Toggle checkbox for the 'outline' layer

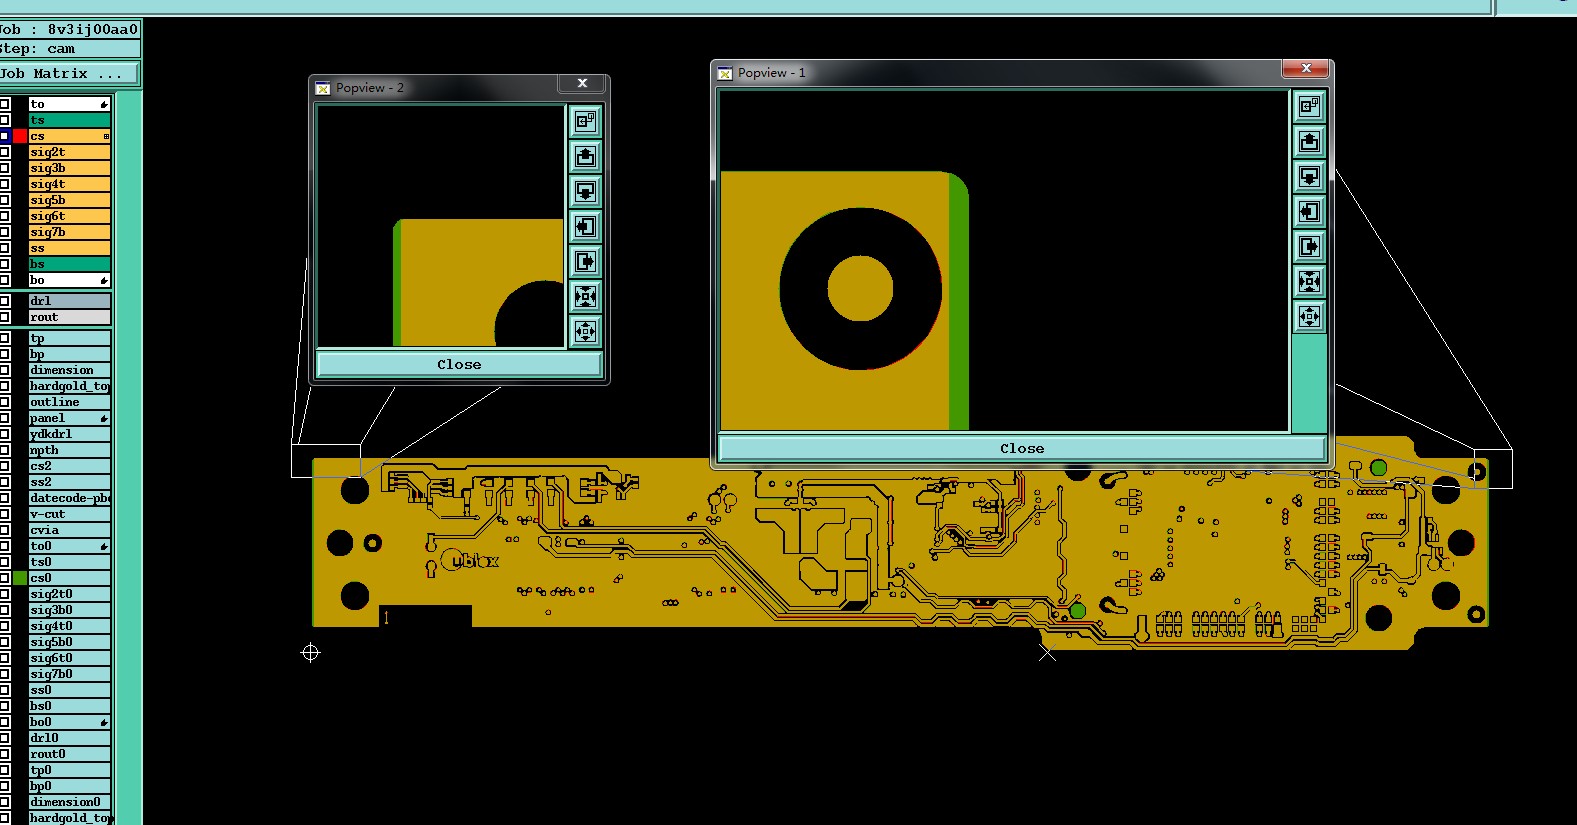[5, 402]
